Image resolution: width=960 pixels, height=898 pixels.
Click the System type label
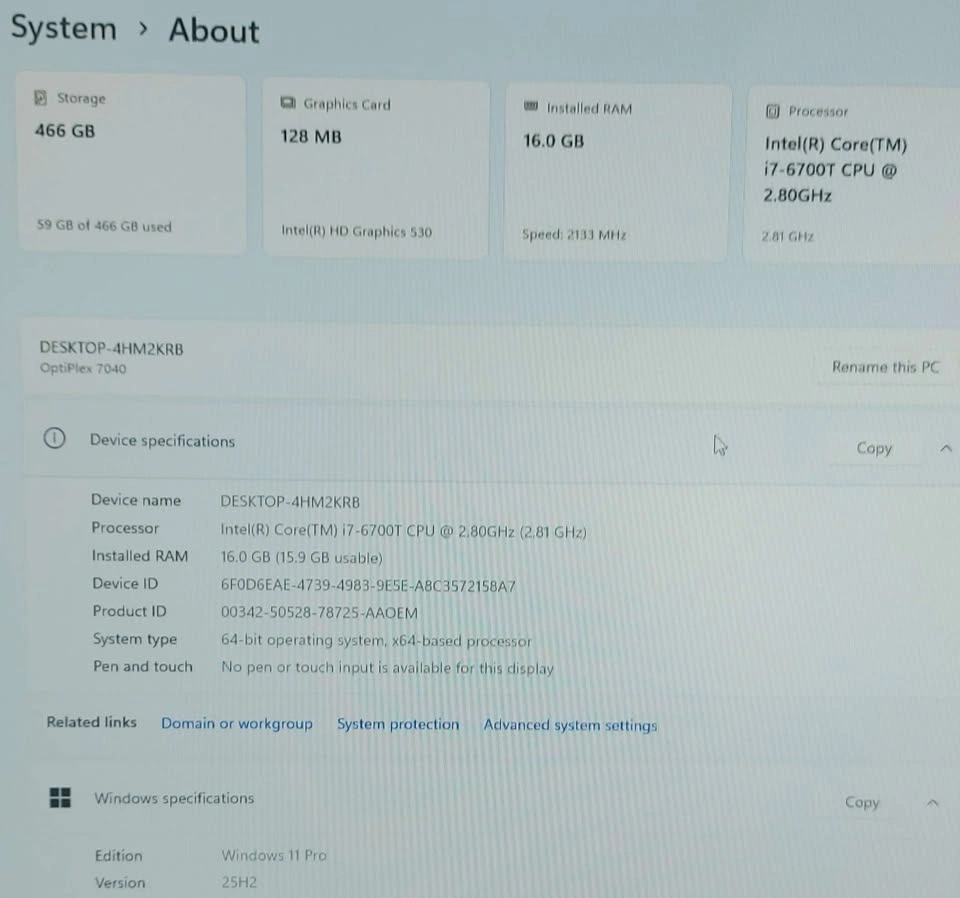point(135,638)
